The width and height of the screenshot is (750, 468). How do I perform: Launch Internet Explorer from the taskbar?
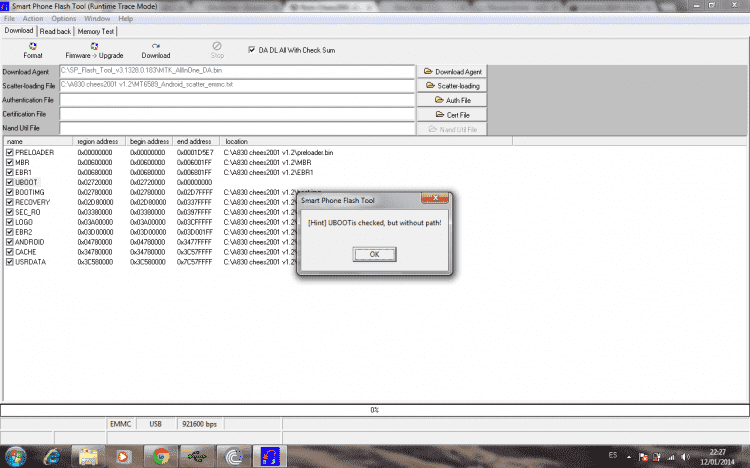click(52, 457)
